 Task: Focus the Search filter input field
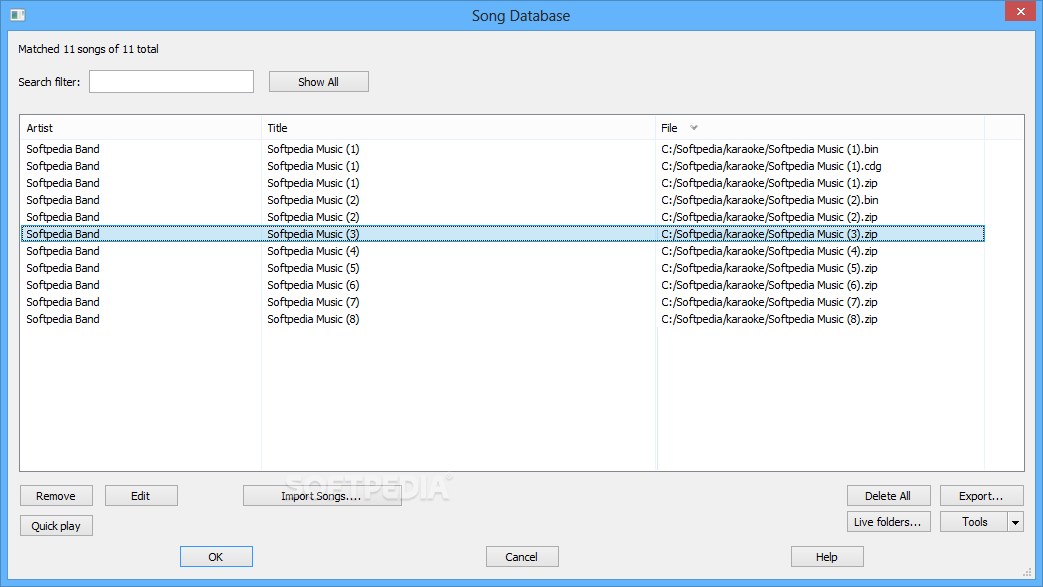(172, 82)
